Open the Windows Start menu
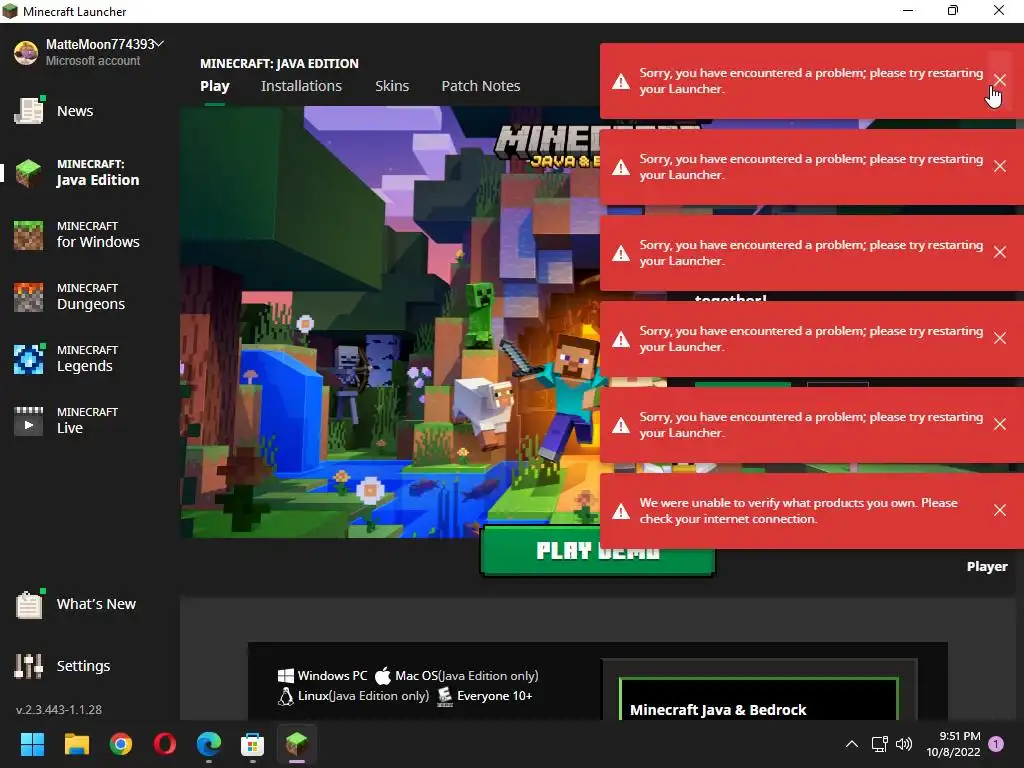The width and height of the screenshot is (1024, 768). pos(33,744)
